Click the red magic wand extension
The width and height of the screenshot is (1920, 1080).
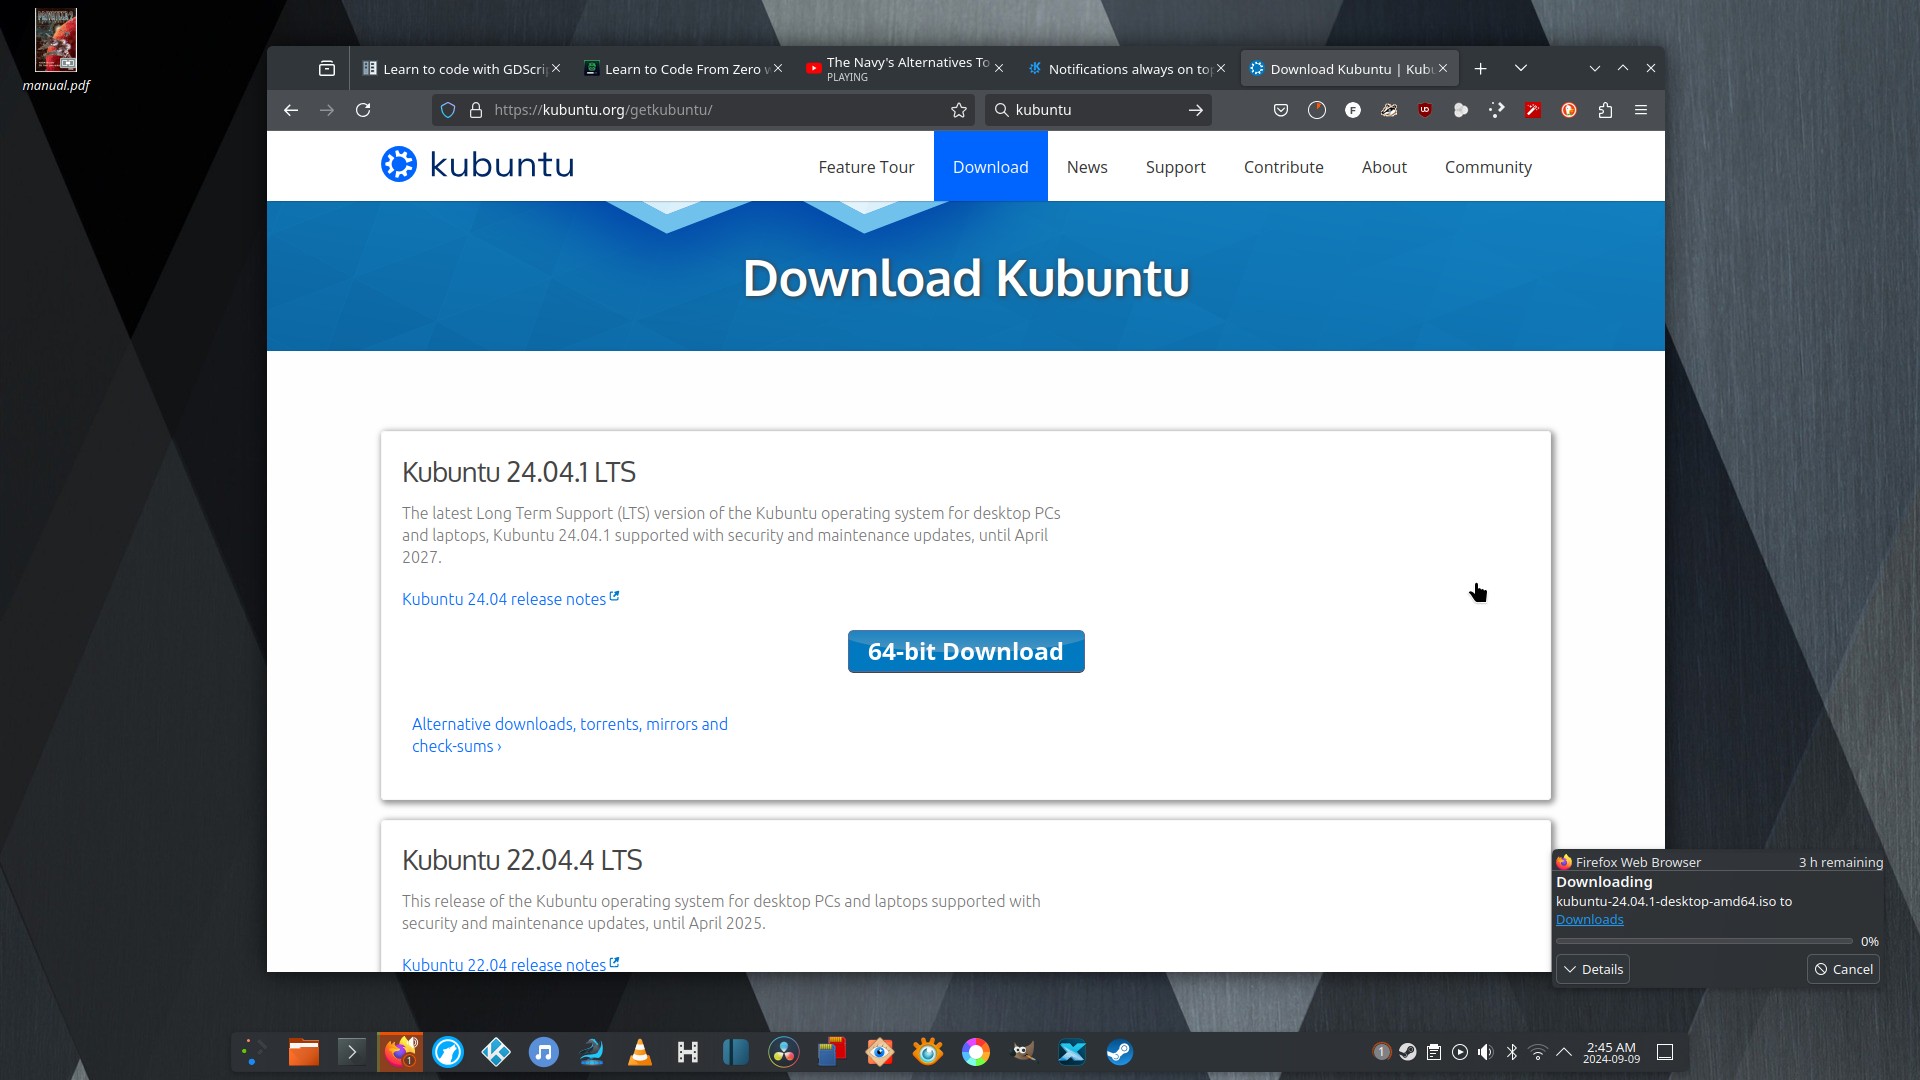tap(1533, 110)
